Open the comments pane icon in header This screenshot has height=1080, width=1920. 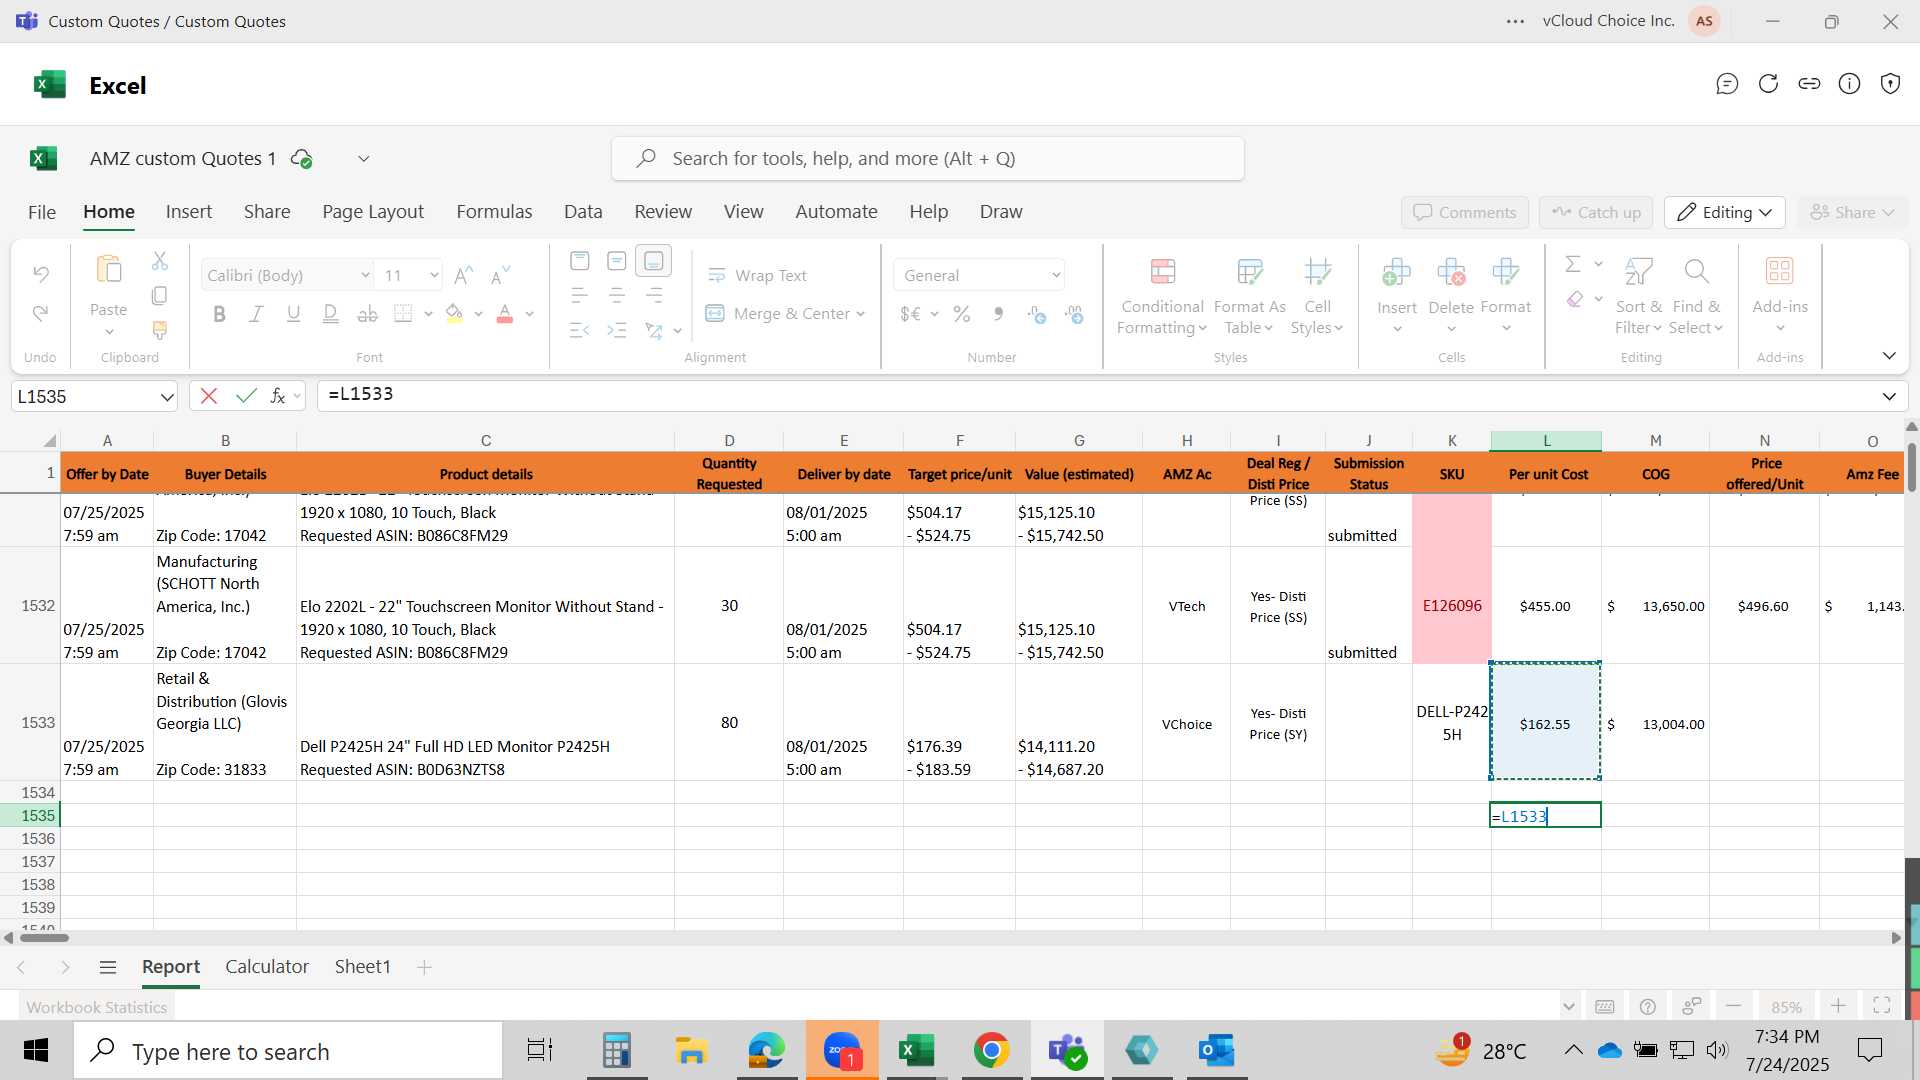[1727, 84]
